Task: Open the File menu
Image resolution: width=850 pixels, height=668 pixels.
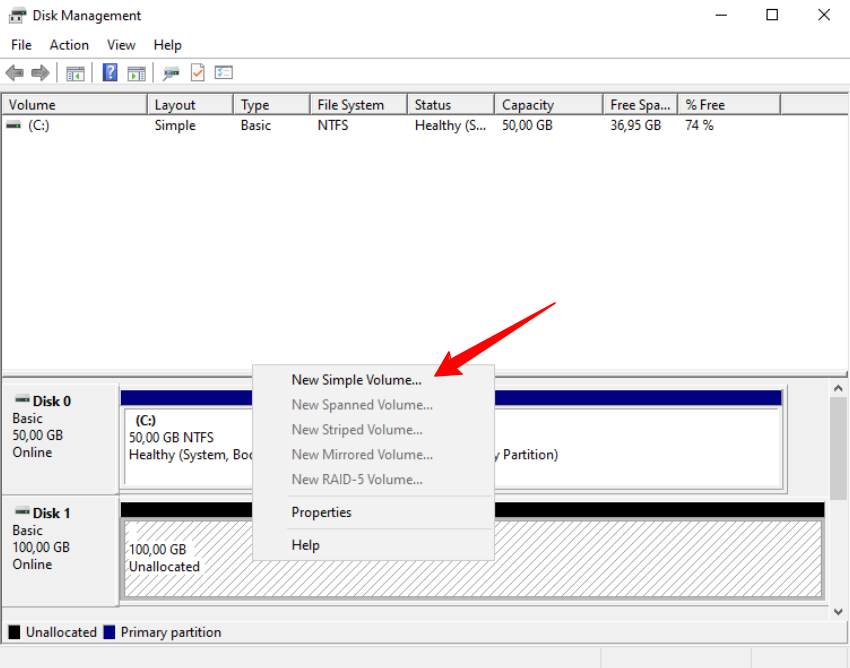Action: pos(21,45)
